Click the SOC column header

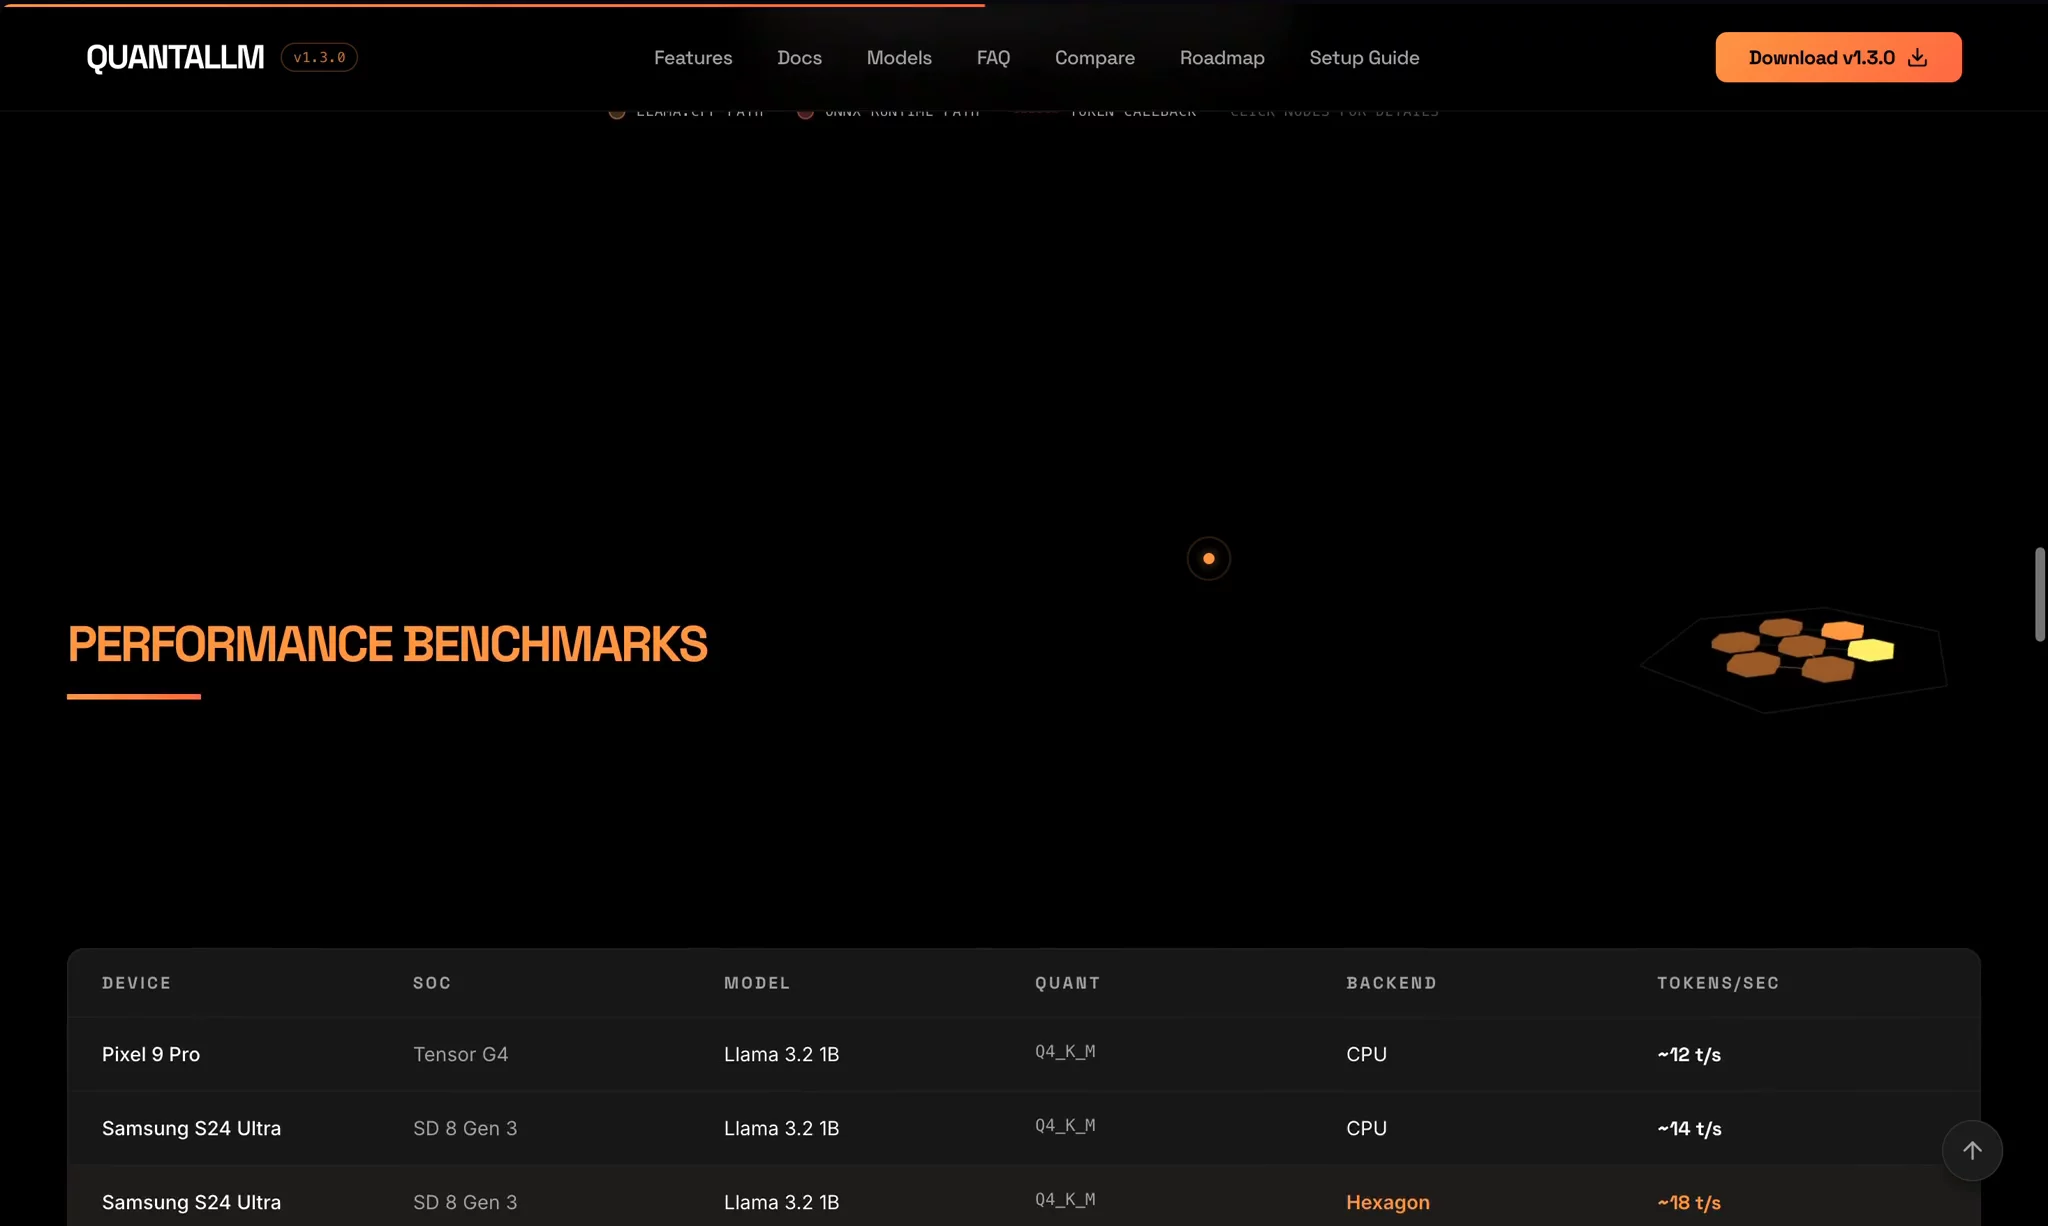coord(432,982)
